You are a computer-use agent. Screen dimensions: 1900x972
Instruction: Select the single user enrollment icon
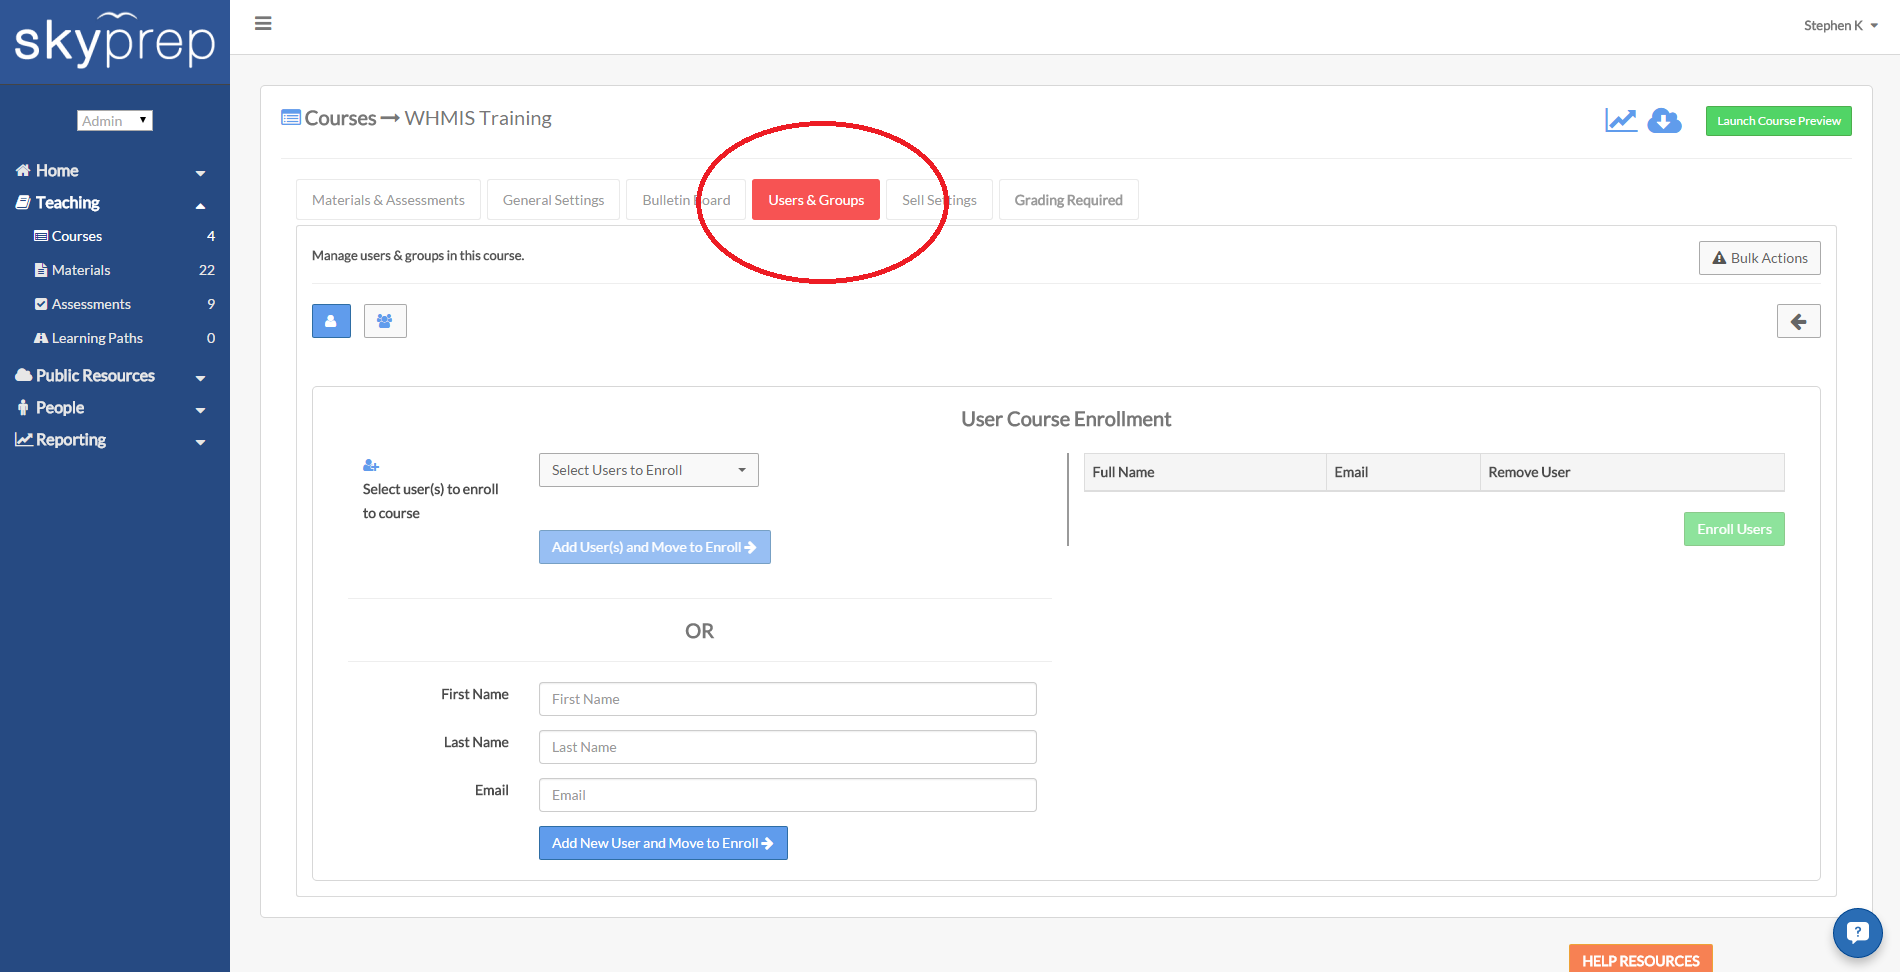[x=331, y=321]
